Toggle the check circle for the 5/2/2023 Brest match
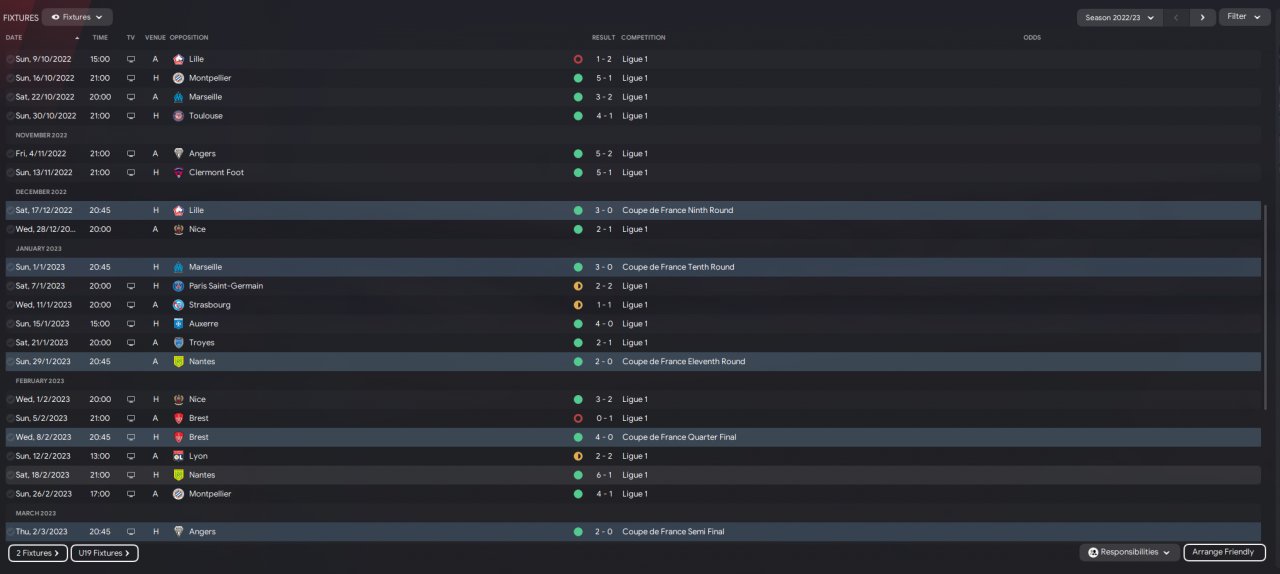Viewport: 1280px width, 574px height. click(10, 418)
